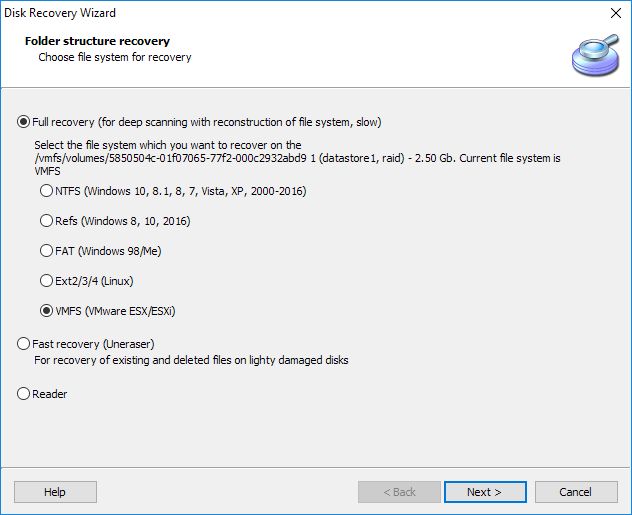Switch to Reader mode option
632x515 pixels.
click(x=42, y=394)
